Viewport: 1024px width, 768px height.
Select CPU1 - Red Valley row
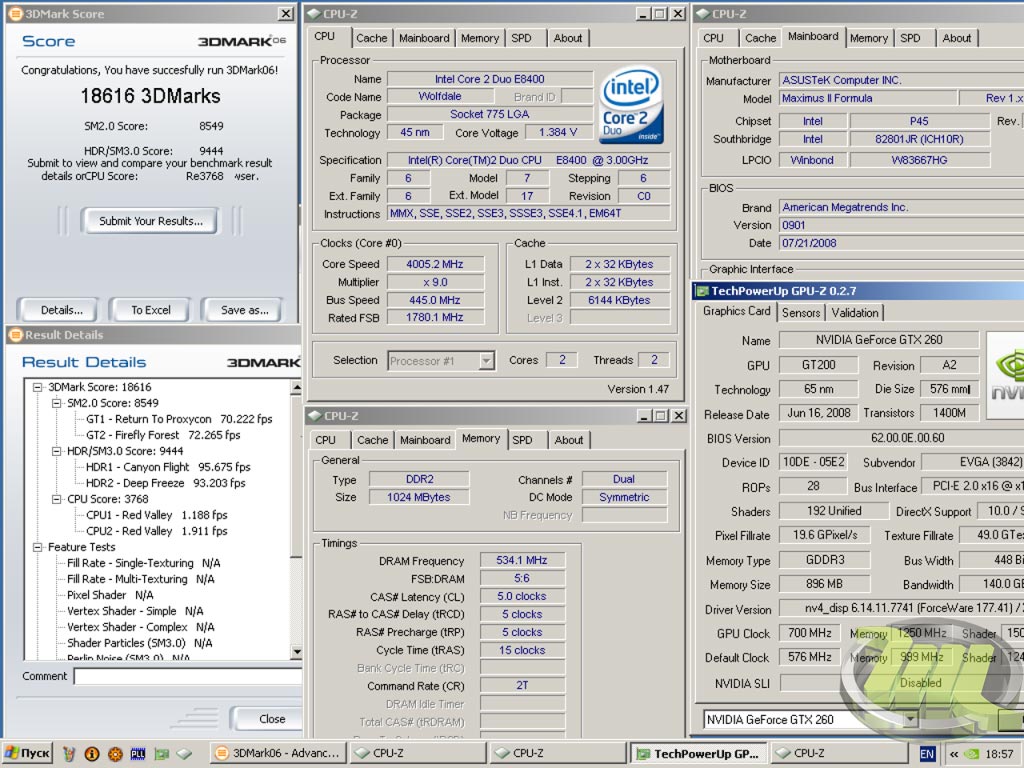[157, 515]
